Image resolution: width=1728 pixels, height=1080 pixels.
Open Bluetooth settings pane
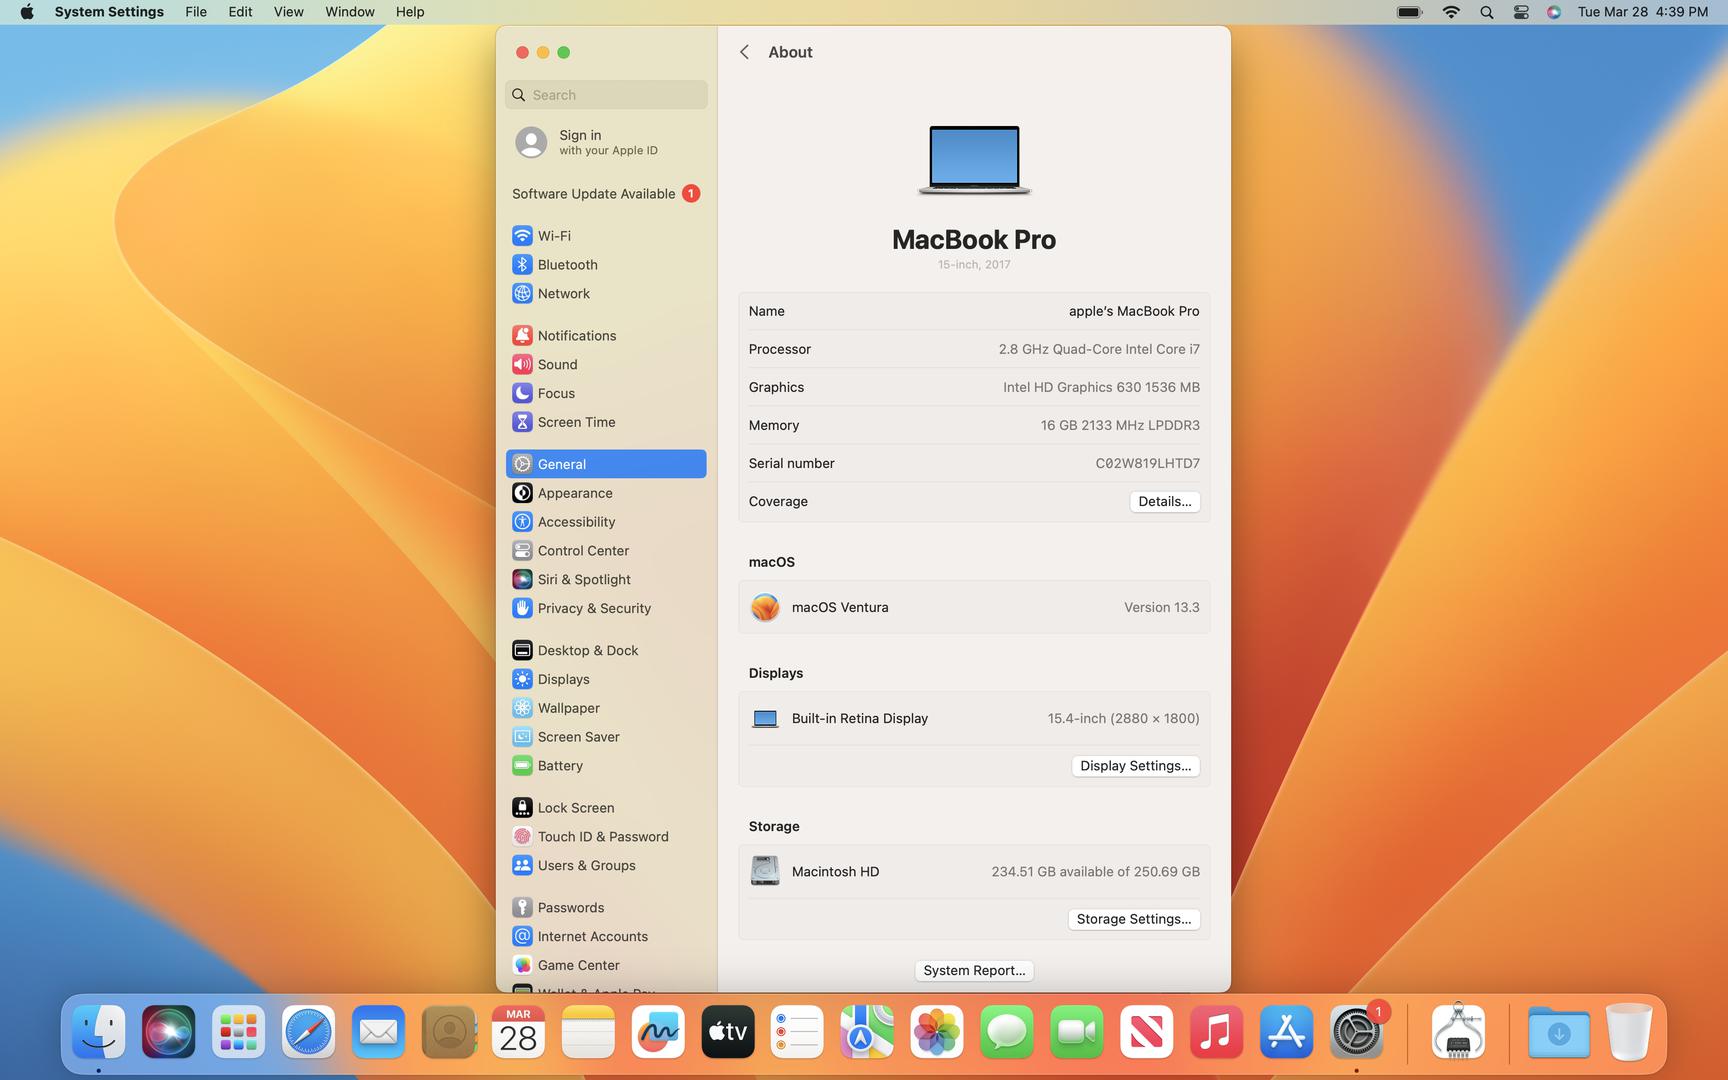[606, 265]
